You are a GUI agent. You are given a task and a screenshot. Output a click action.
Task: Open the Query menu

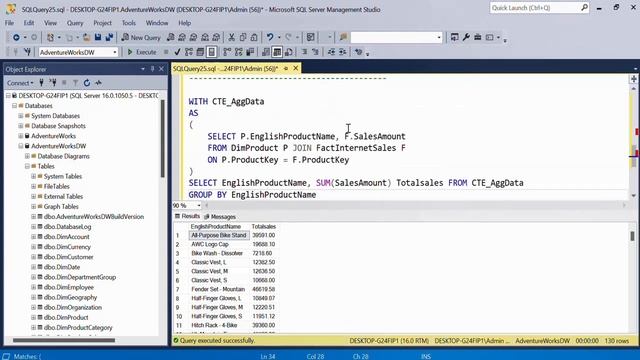click(75, 23)
